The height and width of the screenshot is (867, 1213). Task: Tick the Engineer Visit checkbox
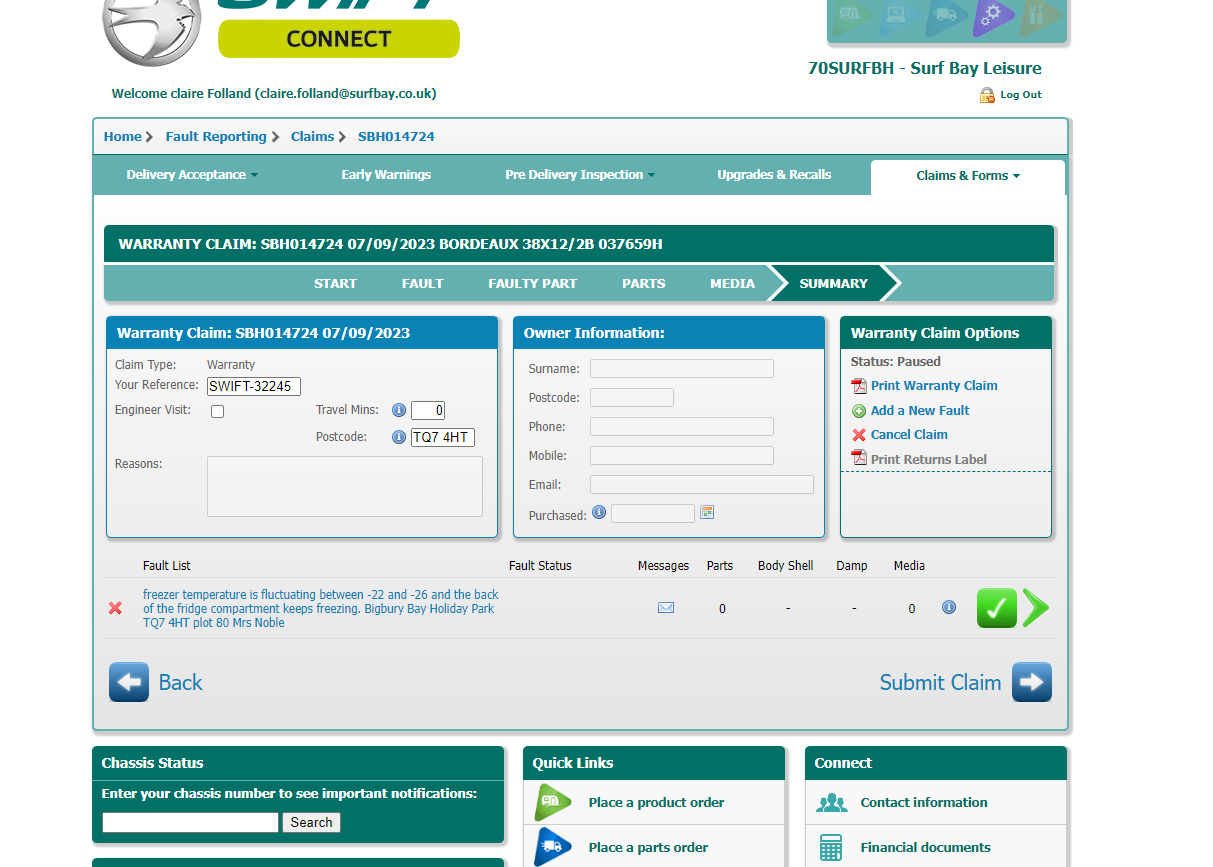(217, 411)
